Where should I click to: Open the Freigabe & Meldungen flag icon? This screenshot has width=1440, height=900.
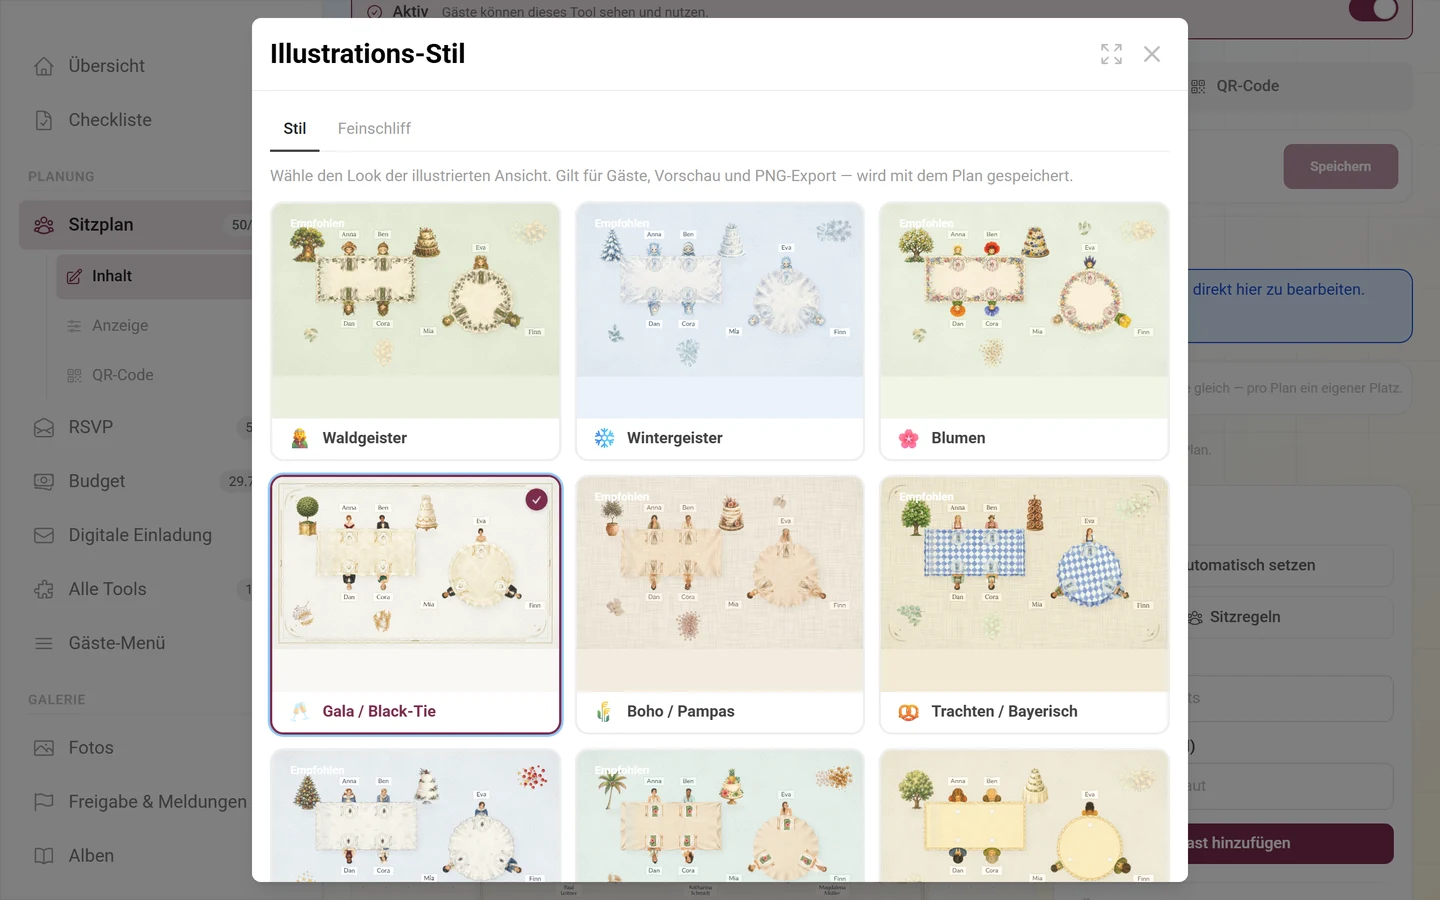(44, 802)
